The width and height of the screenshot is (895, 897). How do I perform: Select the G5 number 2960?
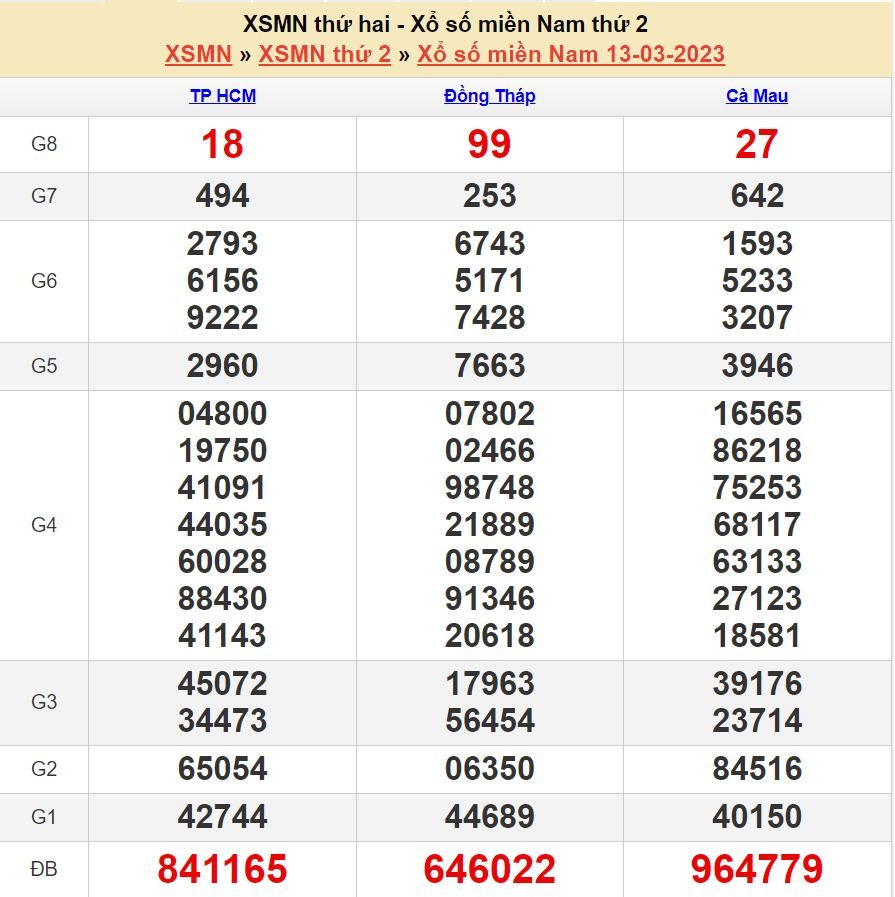tap(222, 366)
